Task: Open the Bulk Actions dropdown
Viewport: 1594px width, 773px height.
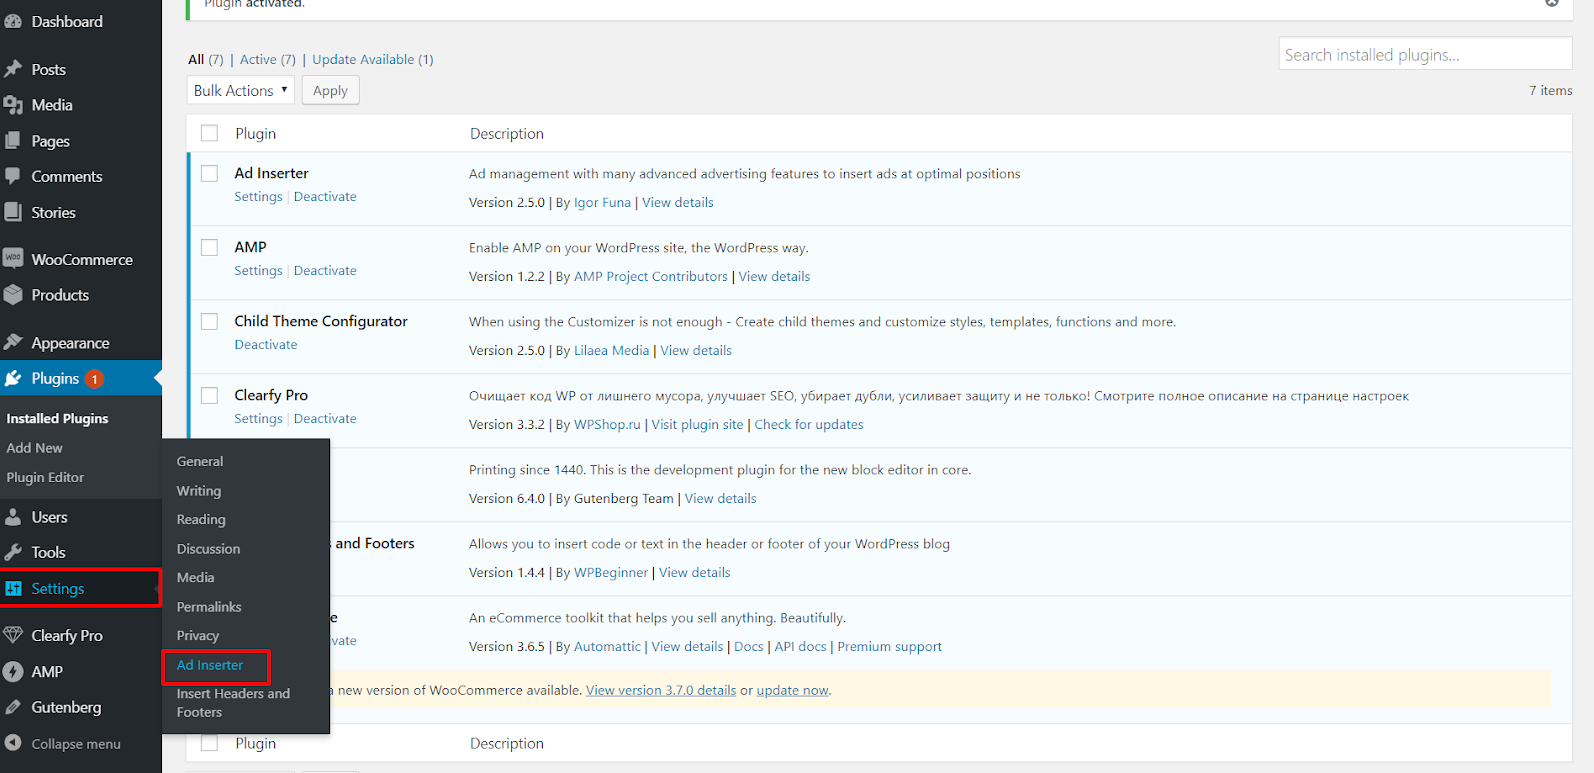Action: point(241,90)
